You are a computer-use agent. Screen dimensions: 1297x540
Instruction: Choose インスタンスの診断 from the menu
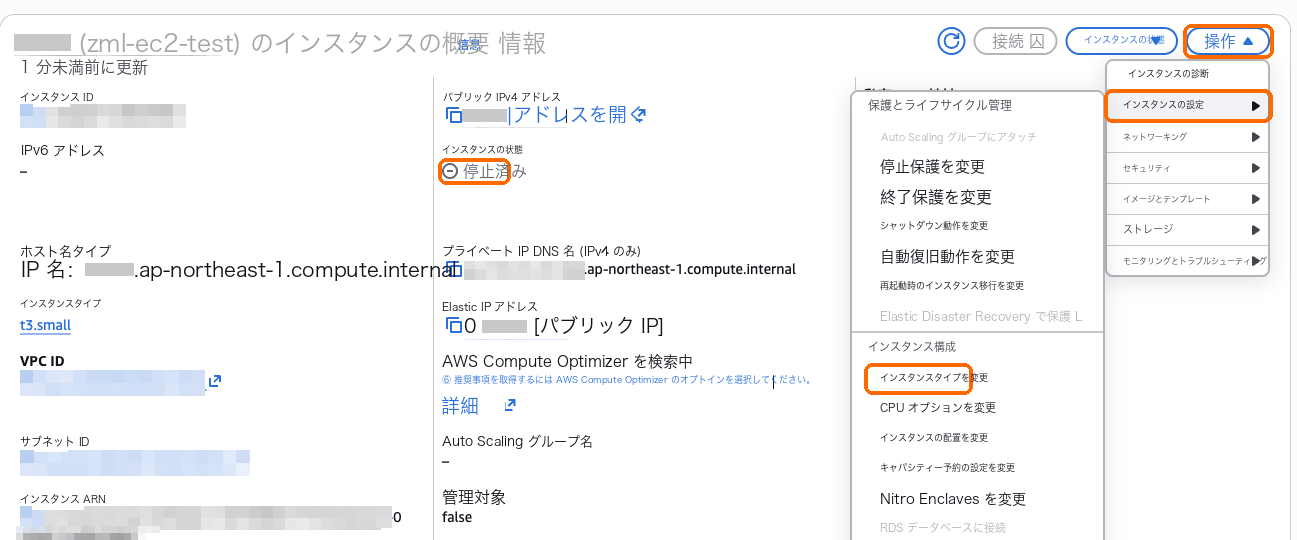point(1187,74)
